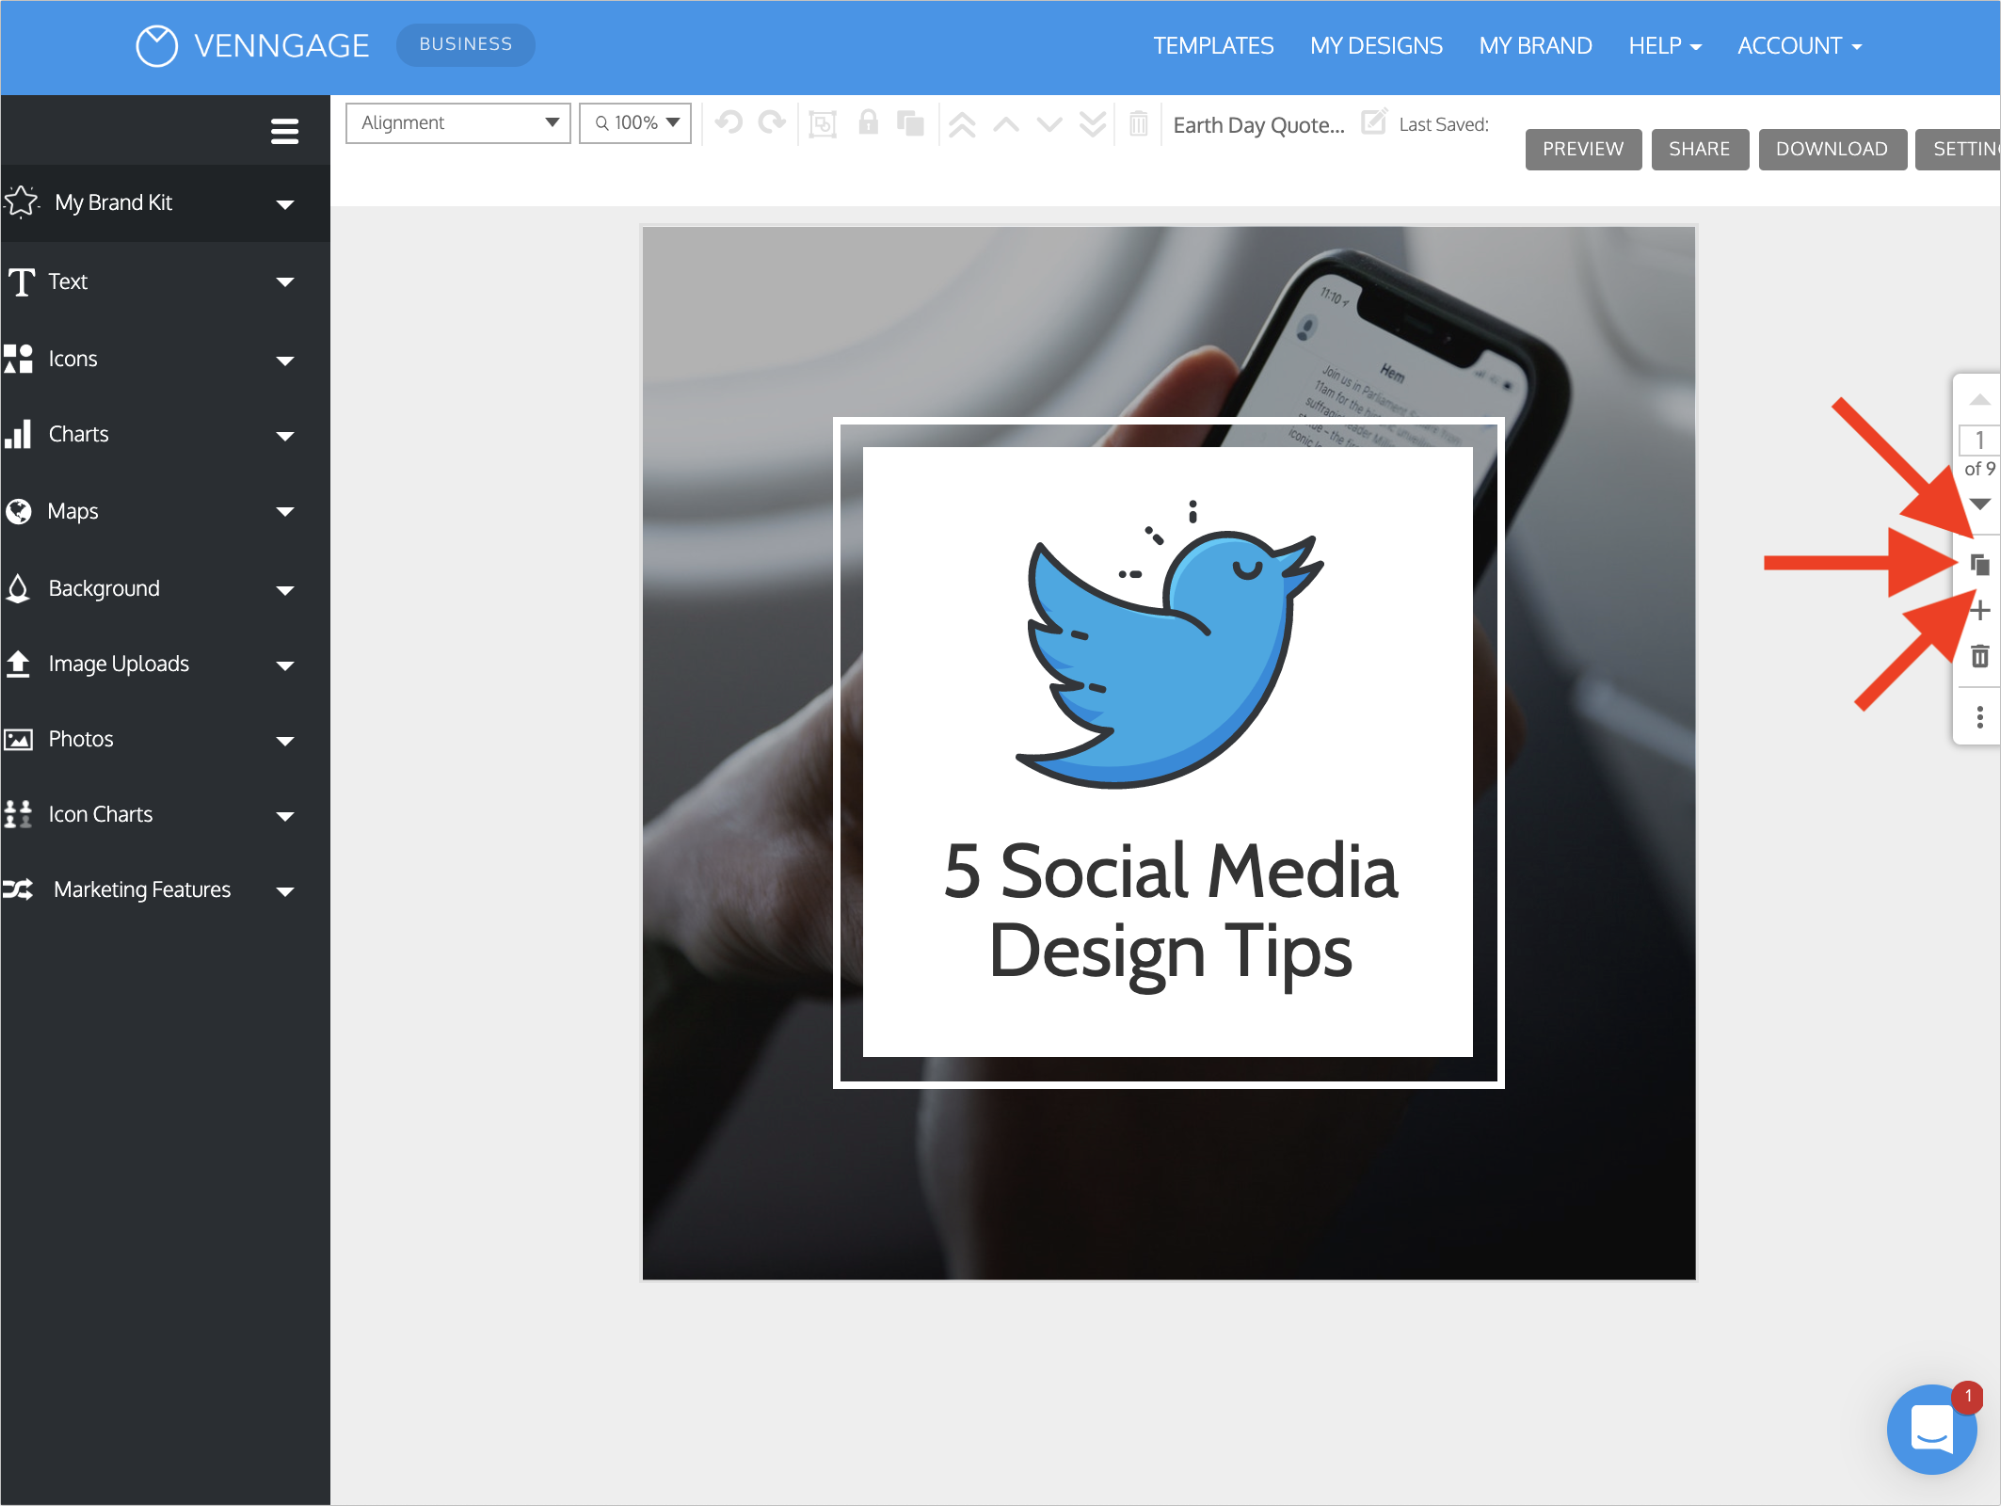Open MY BRAND page
The image size is (2001, 1506).
(1535, 46)
